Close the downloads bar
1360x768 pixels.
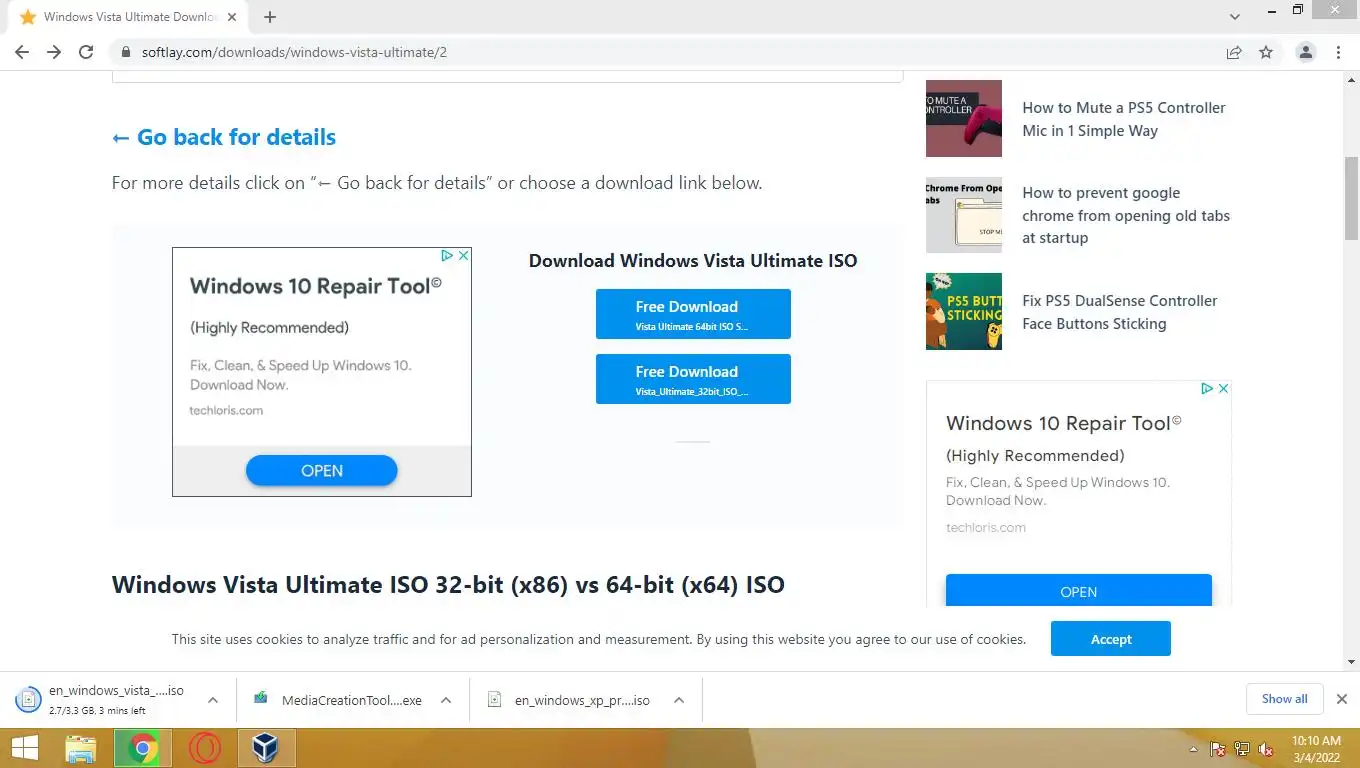(1342, 699)
